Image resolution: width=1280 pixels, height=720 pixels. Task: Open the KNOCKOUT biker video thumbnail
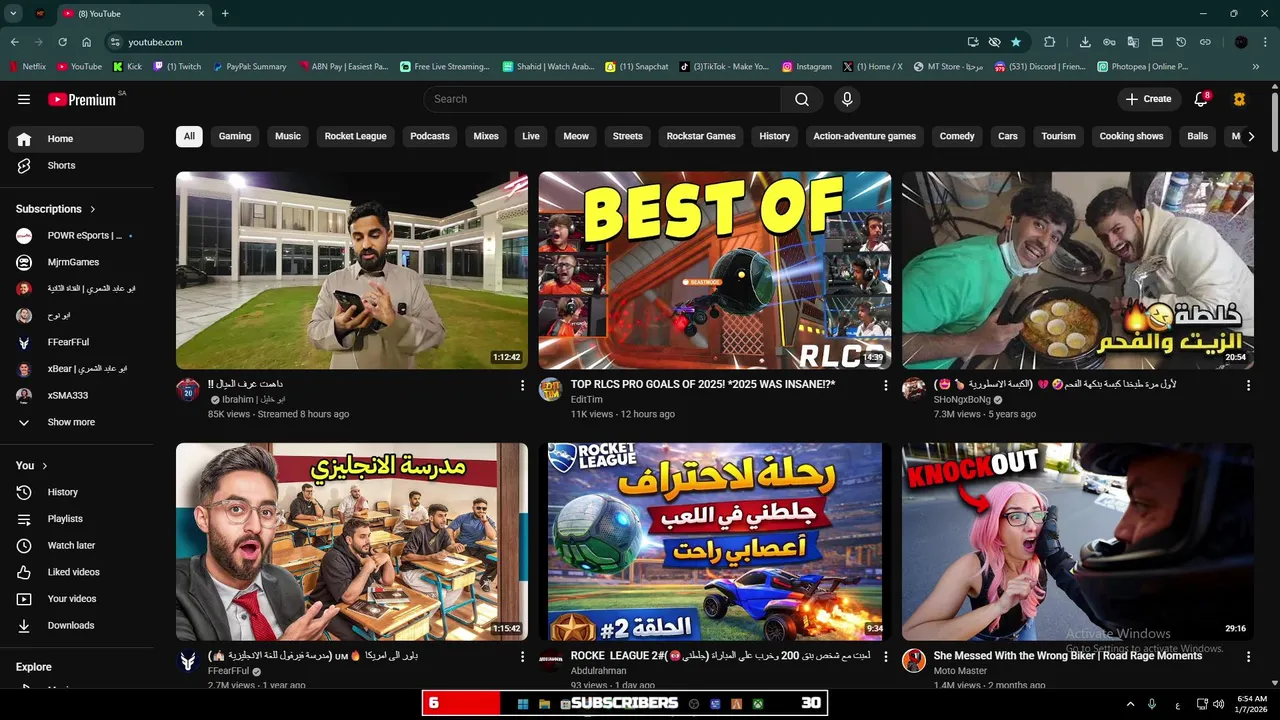(1077, 542)
